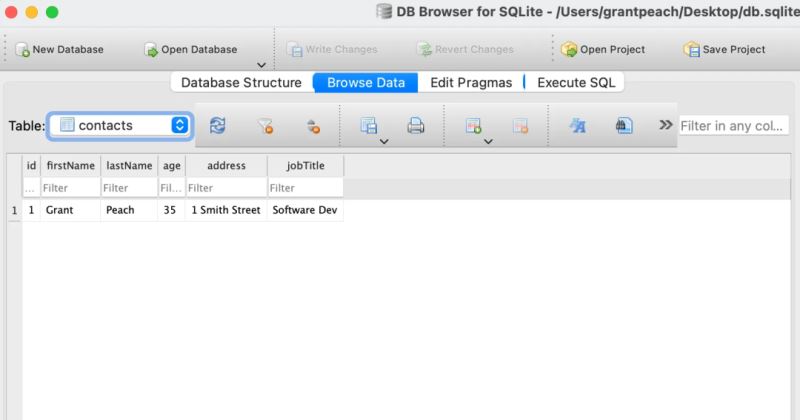800x420 pixels.
Task: Click the firstName column filter box
Action: coord(70,187)
